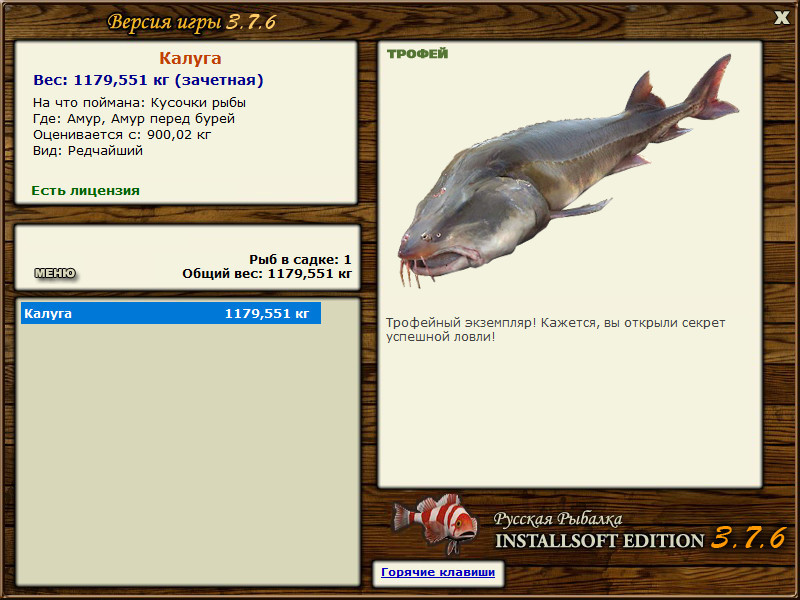Click the trophy description text
The image size is (800, 600).
coord(555,330)
